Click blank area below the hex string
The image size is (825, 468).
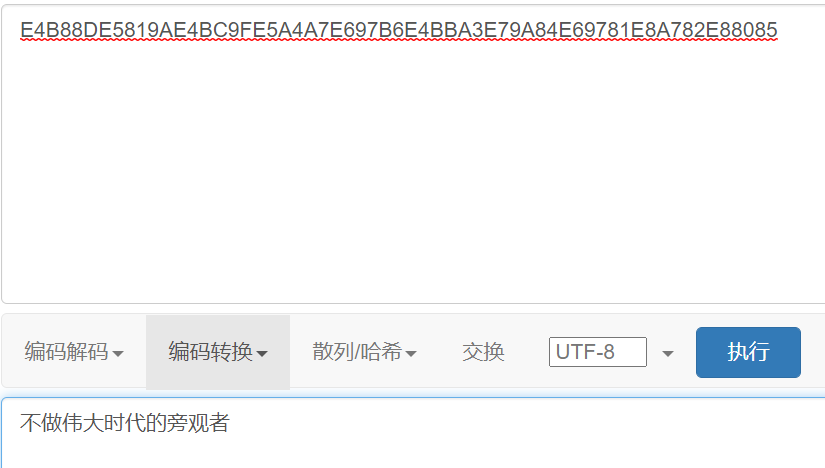coord(413,174)
